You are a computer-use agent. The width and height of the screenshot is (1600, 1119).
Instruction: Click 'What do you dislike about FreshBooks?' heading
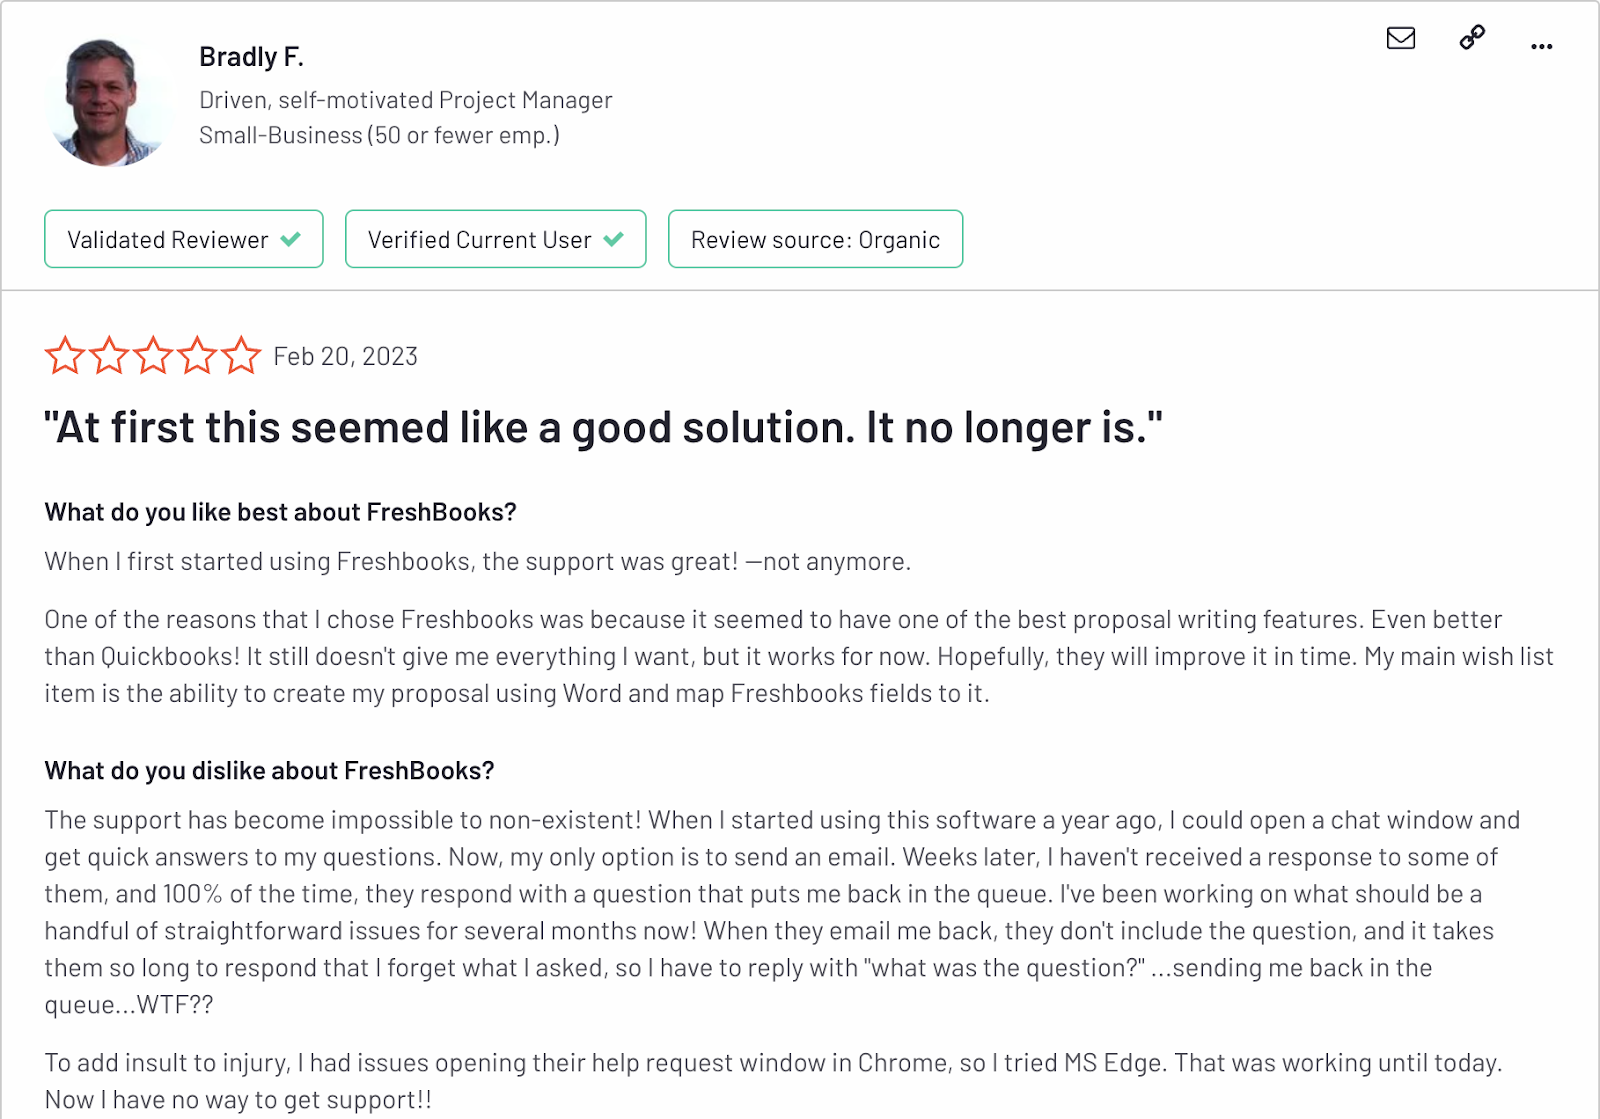[270, 771]
